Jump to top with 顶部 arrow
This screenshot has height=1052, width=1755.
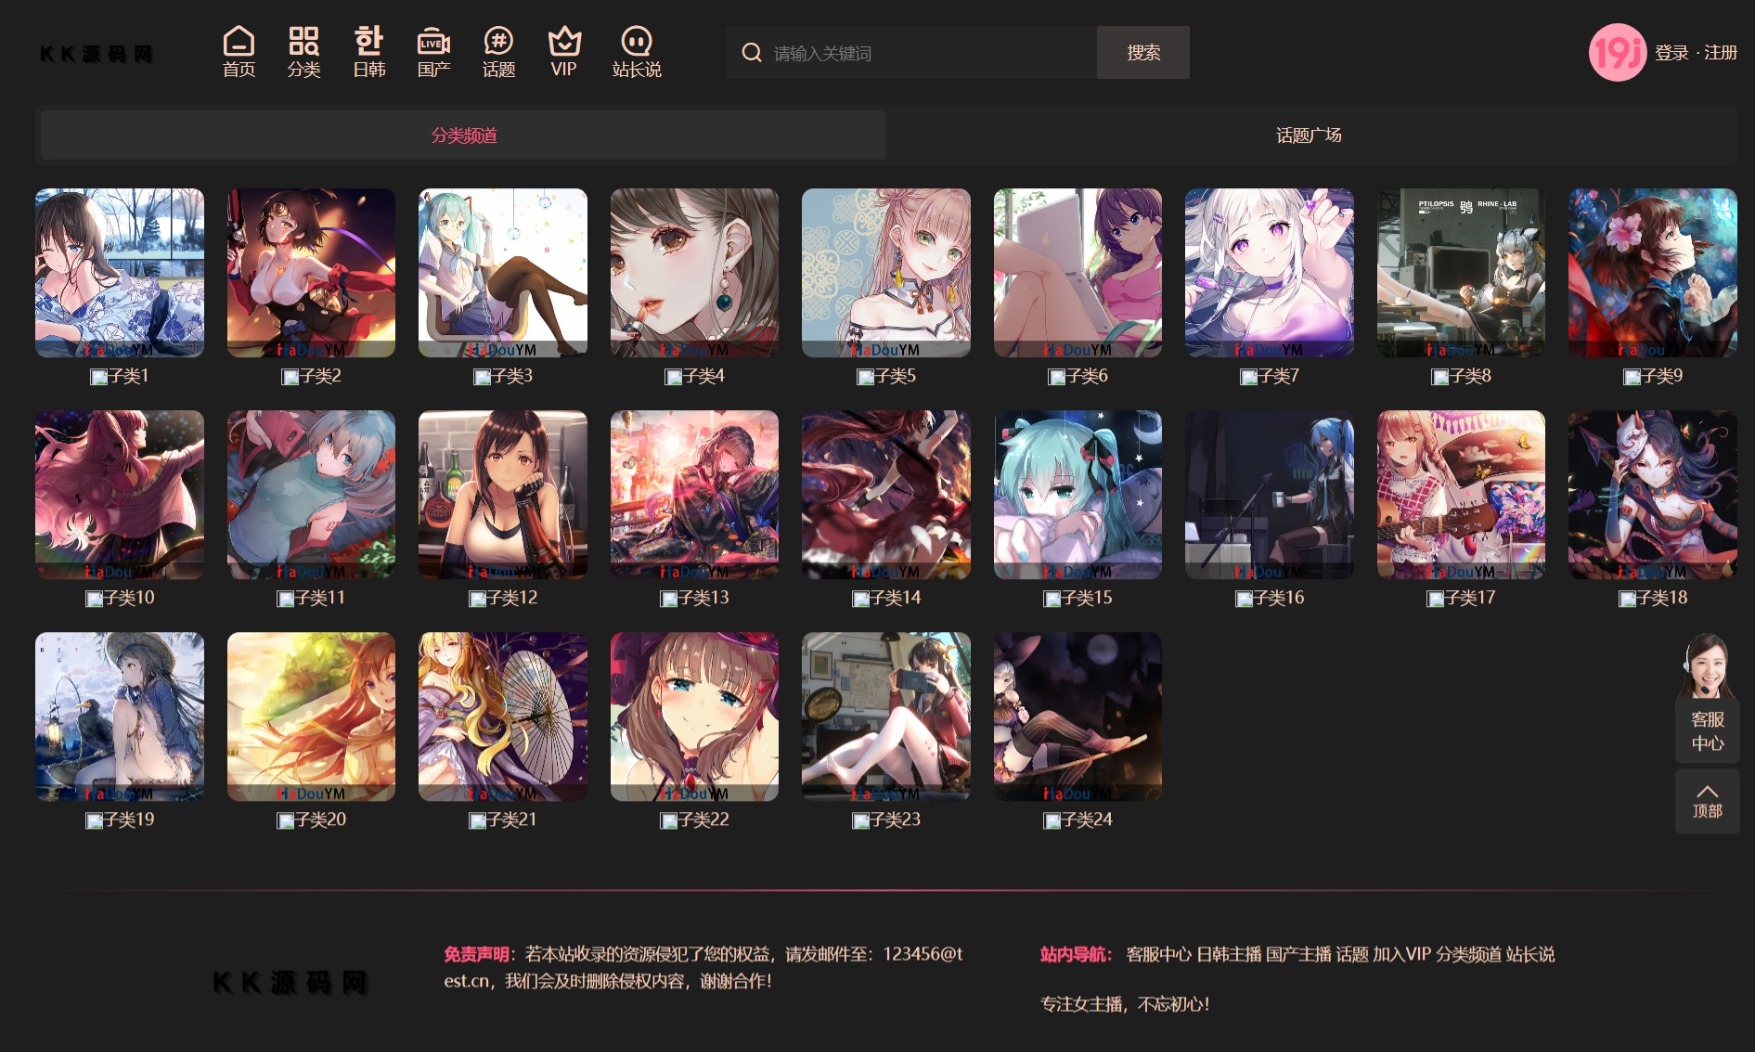coord(1707,801)
